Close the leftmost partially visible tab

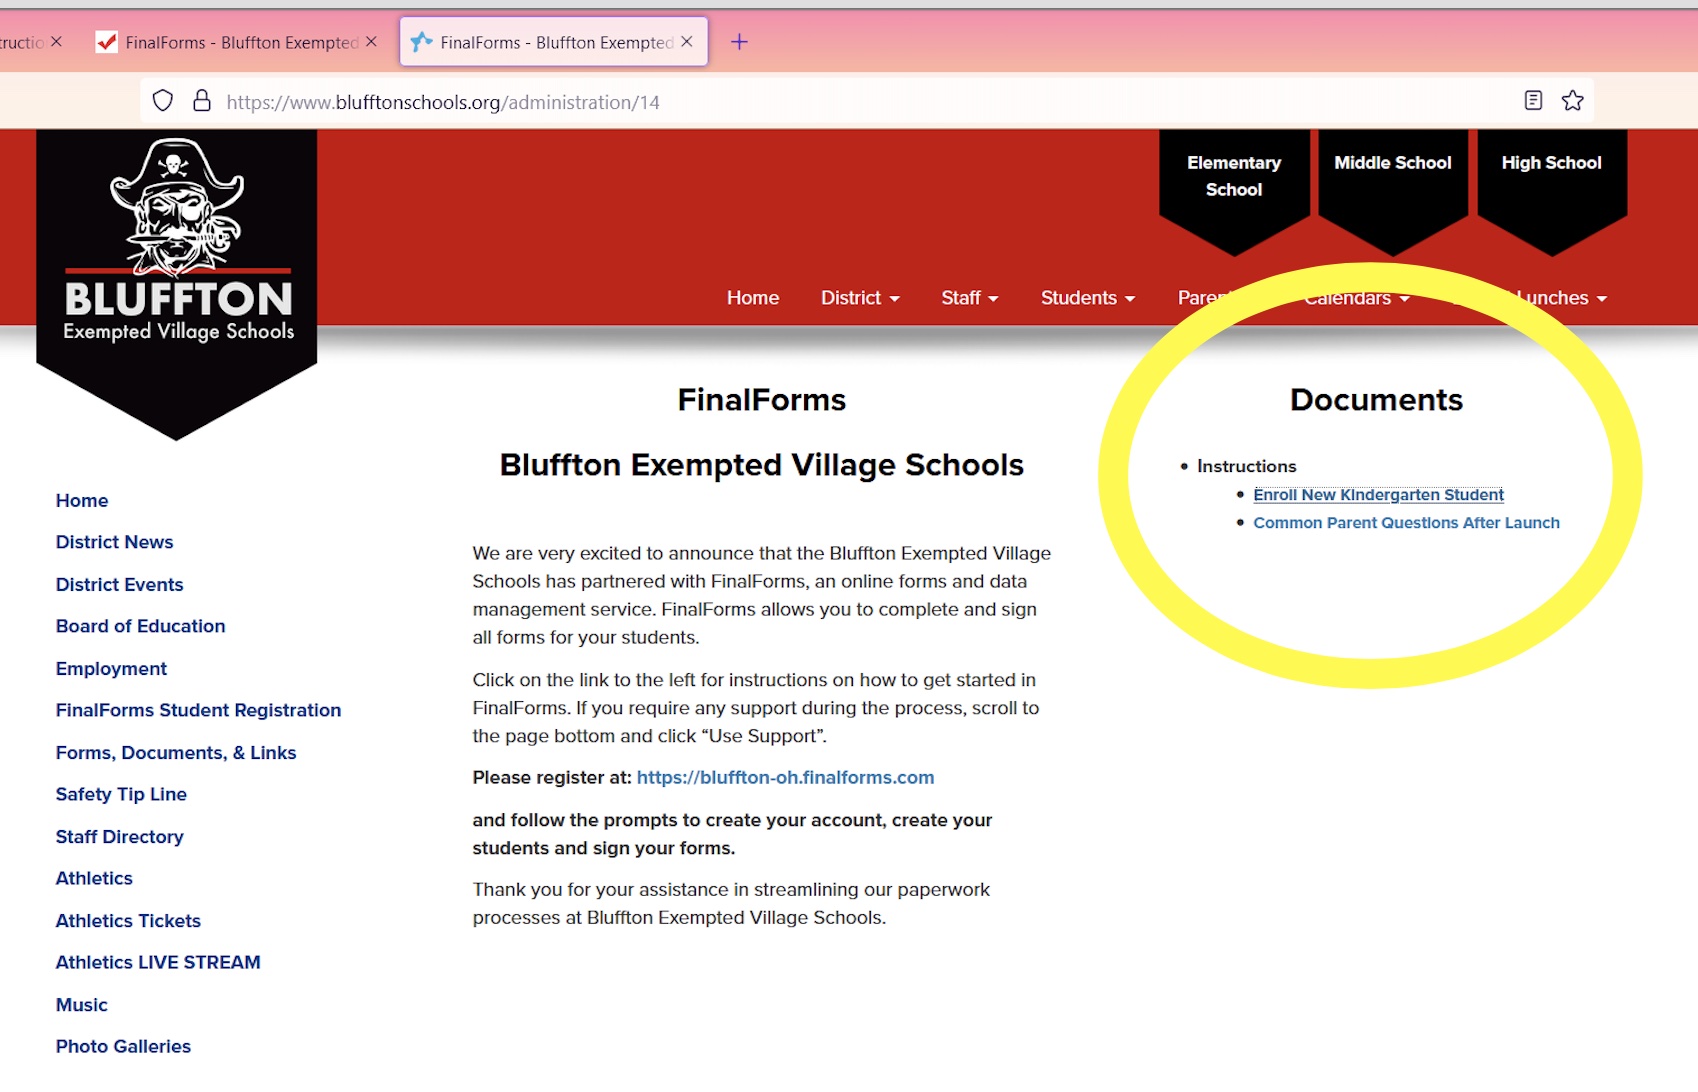[x=56, y=42]
